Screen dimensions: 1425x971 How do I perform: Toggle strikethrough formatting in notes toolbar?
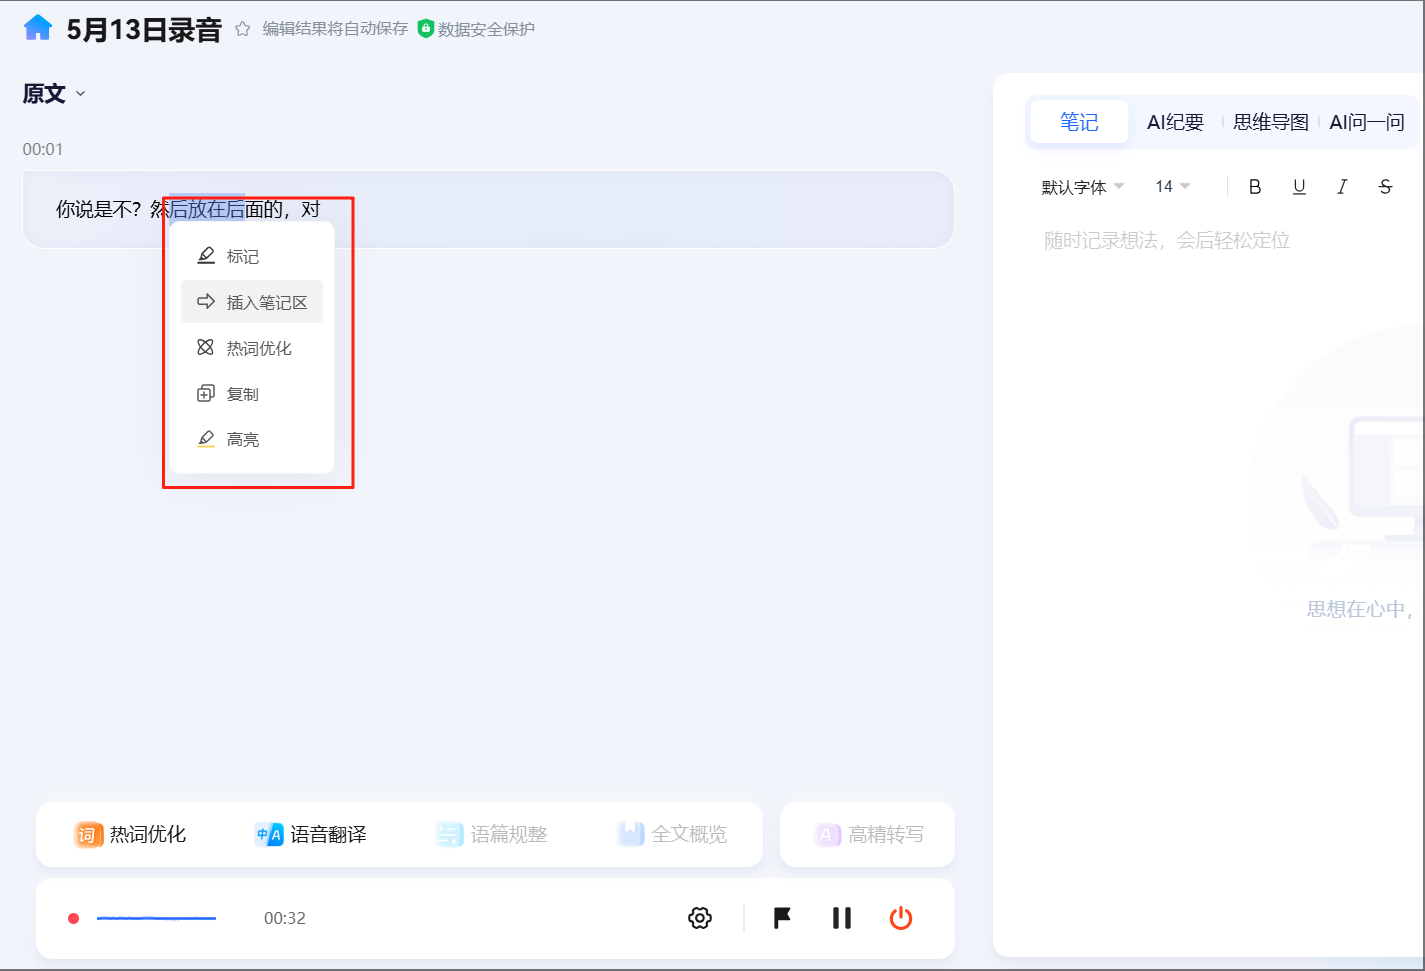pos(1385,186)
